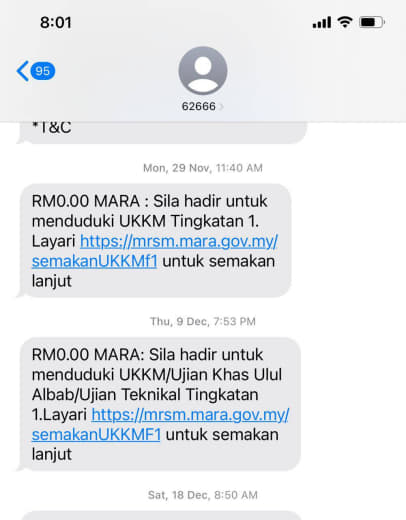
Task: Tap the Sat, 18 Dec timestamp
Action: pyautogui.click(x=203, y=495)
